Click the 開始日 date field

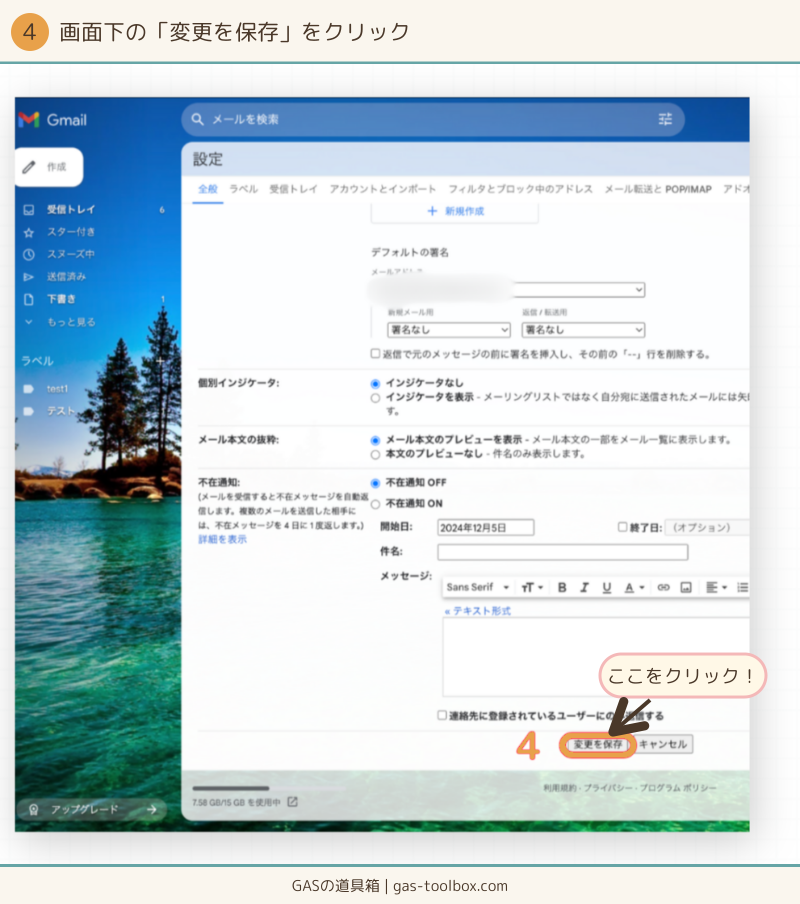tap(485, 528)
